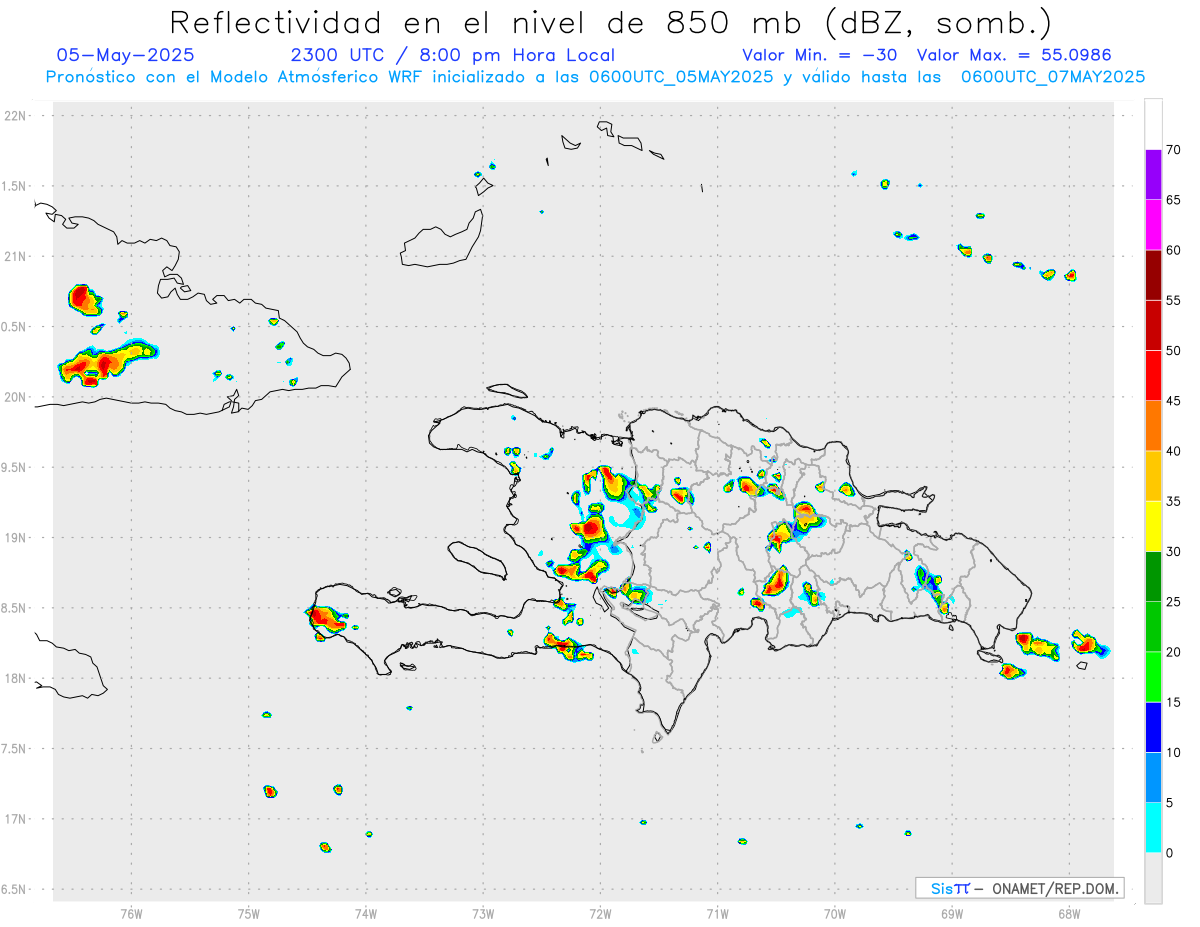Click the '15' tick value on the color scale
The width and height of the screenshot is (1200, 927).
click(x=1174, y=702)
